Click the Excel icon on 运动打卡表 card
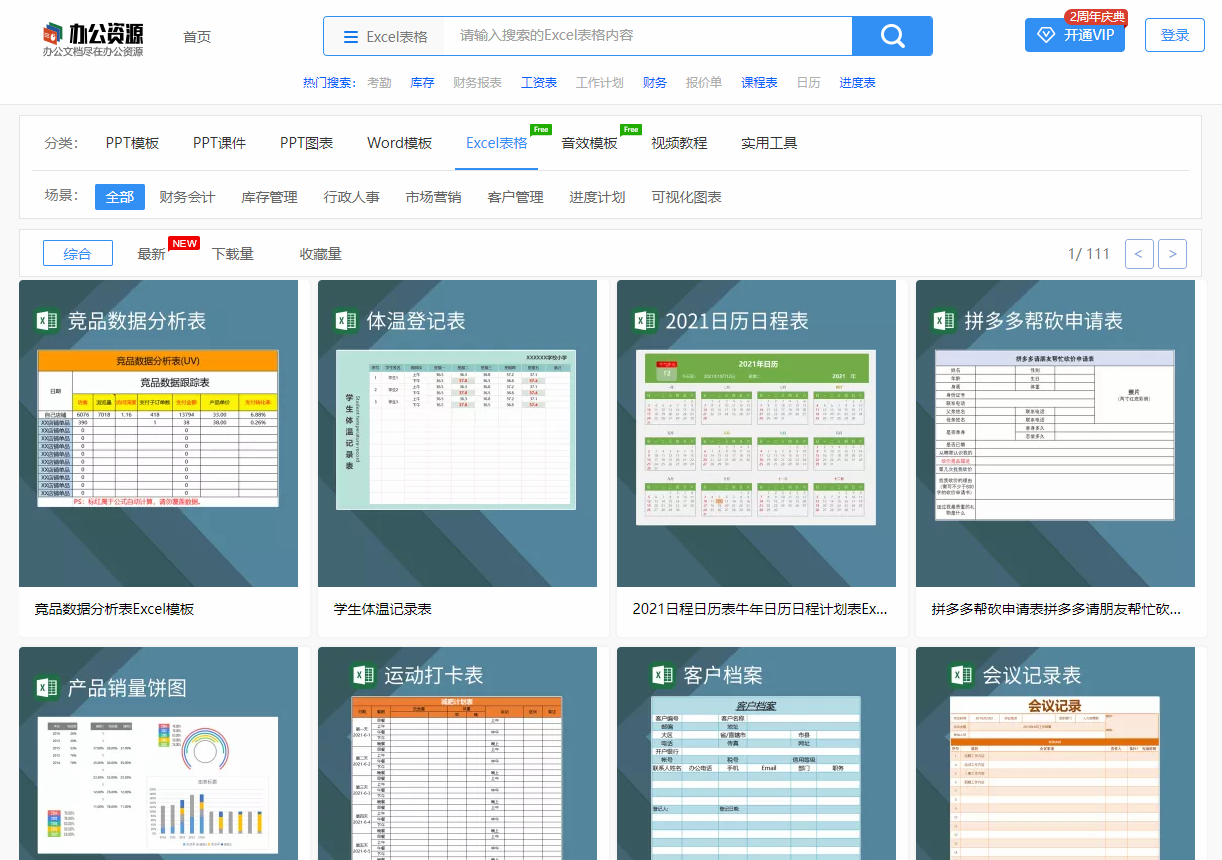 (x=363, y=675)
